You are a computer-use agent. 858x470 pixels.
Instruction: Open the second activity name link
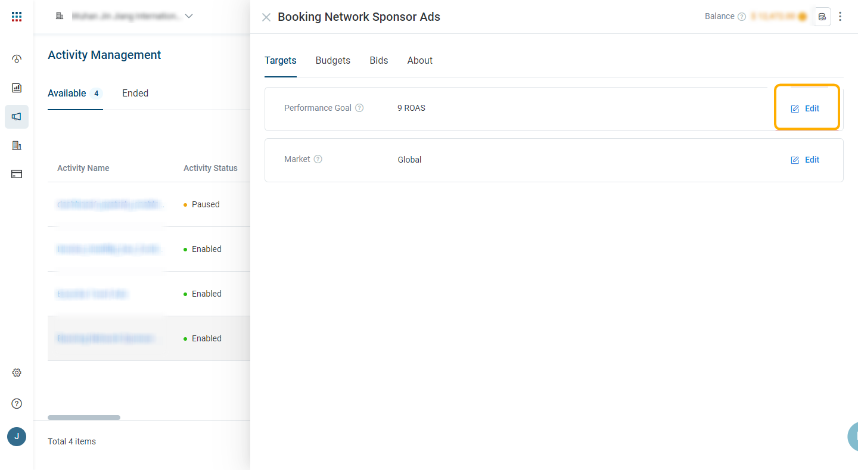pos(109,249)
